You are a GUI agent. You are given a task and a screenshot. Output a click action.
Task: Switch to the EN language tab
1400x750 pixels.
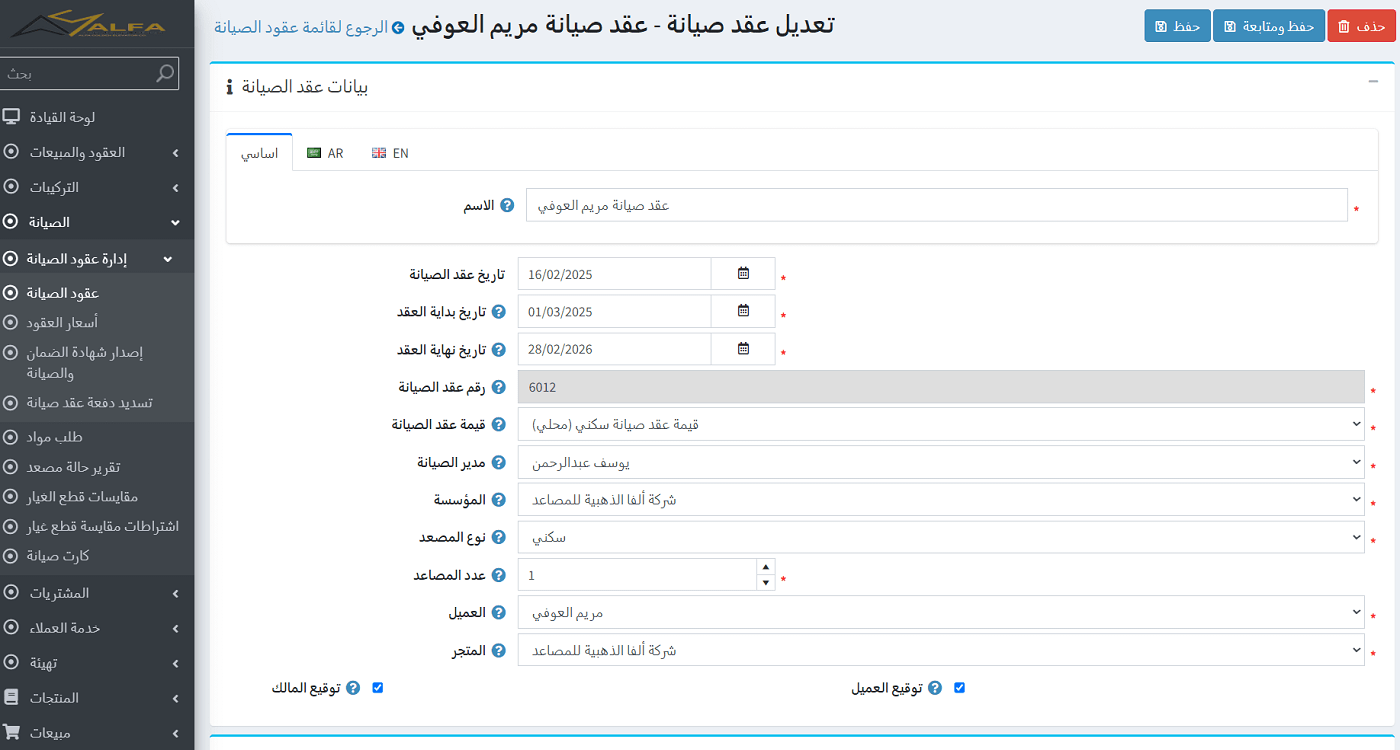390,153
